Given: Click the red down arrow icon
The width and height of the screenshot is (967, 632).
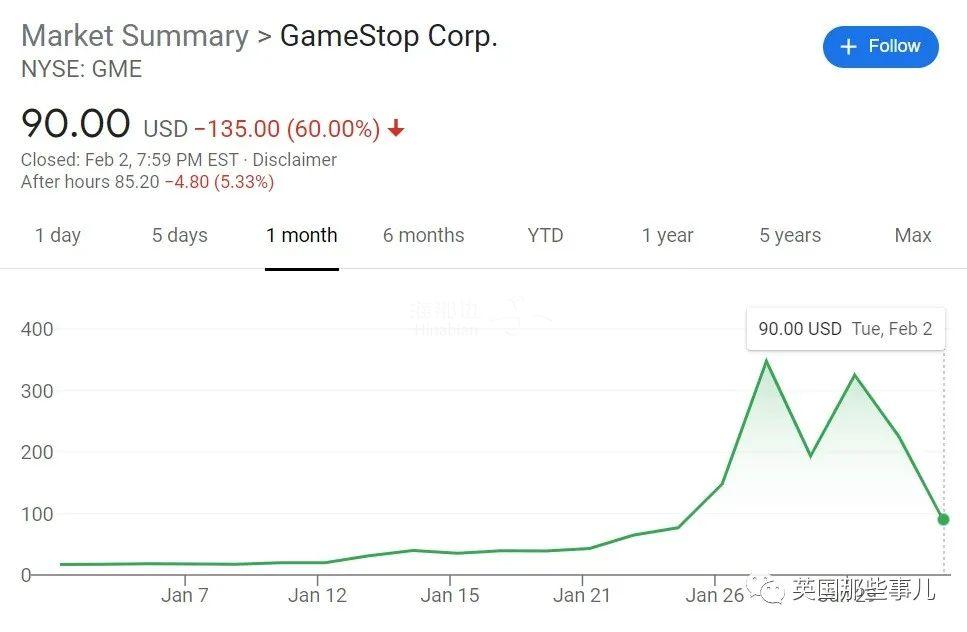Looking at the screenshot, I should click(396, 128).
